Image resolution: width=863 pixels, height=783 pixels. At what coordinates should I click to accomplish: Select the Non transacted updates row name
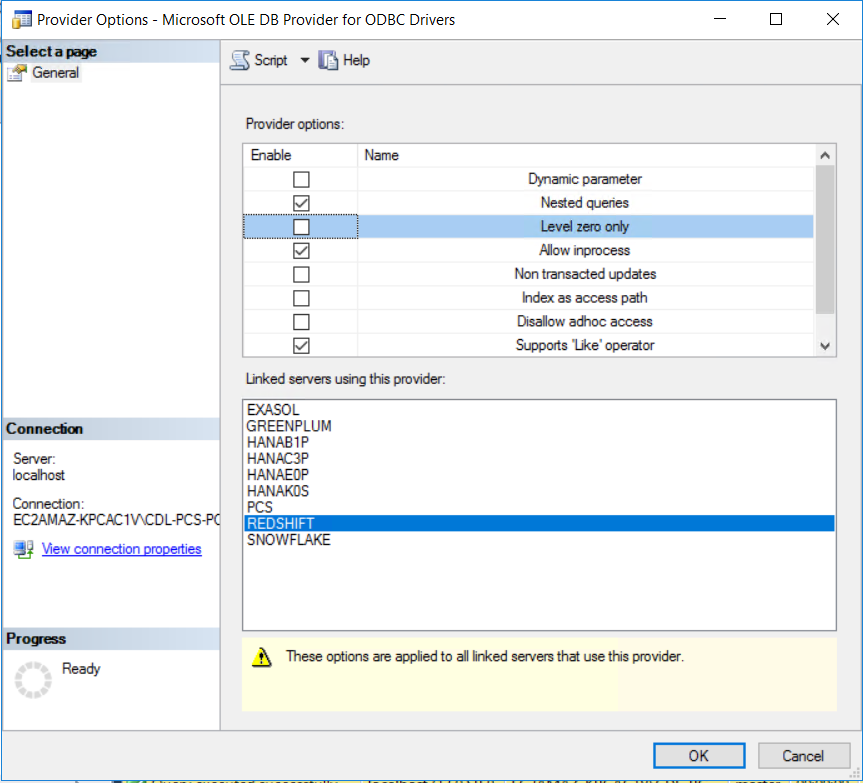pos(585,274)
